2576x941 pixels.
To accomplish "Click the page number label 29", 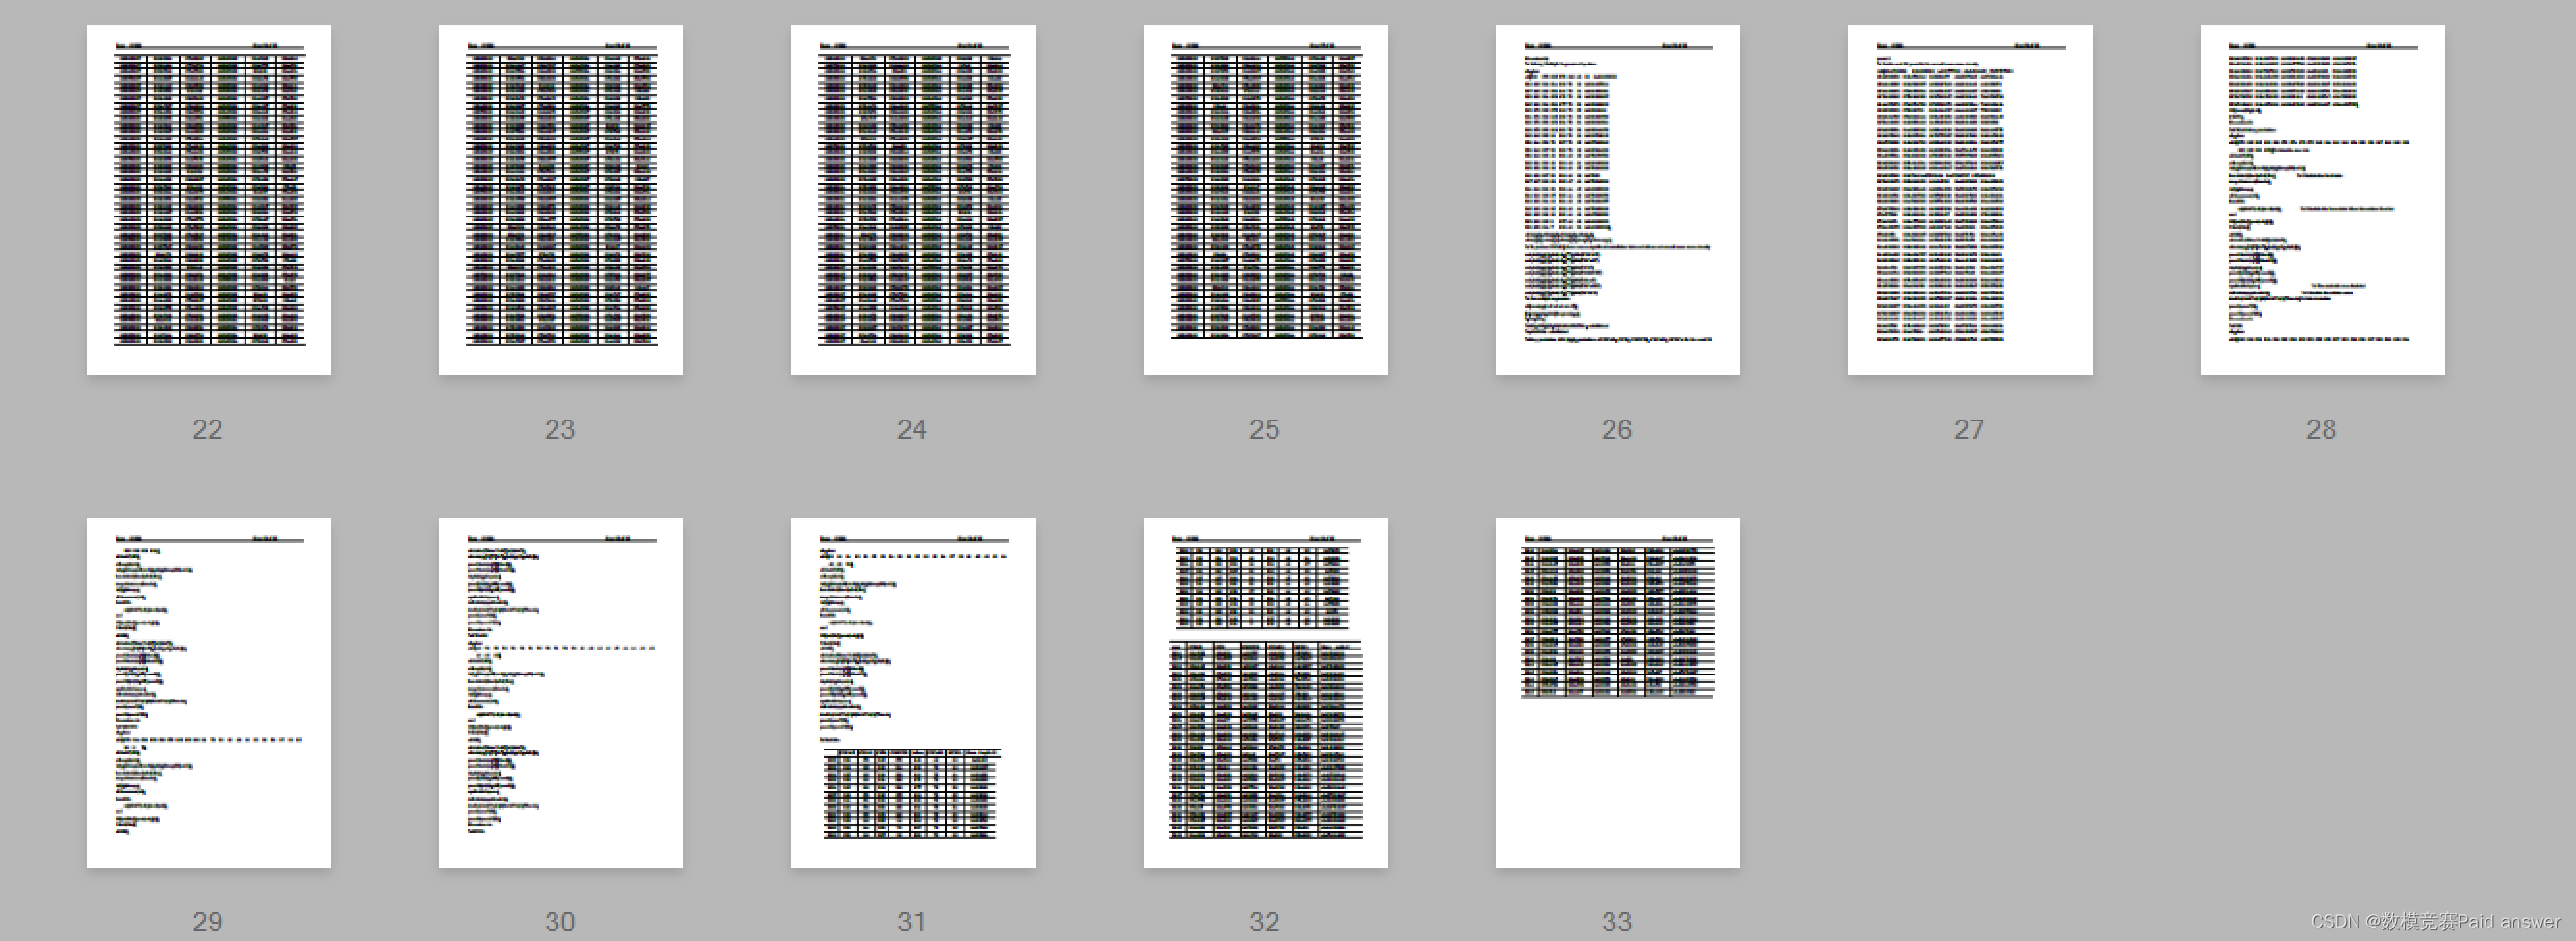I will point(208,922).
